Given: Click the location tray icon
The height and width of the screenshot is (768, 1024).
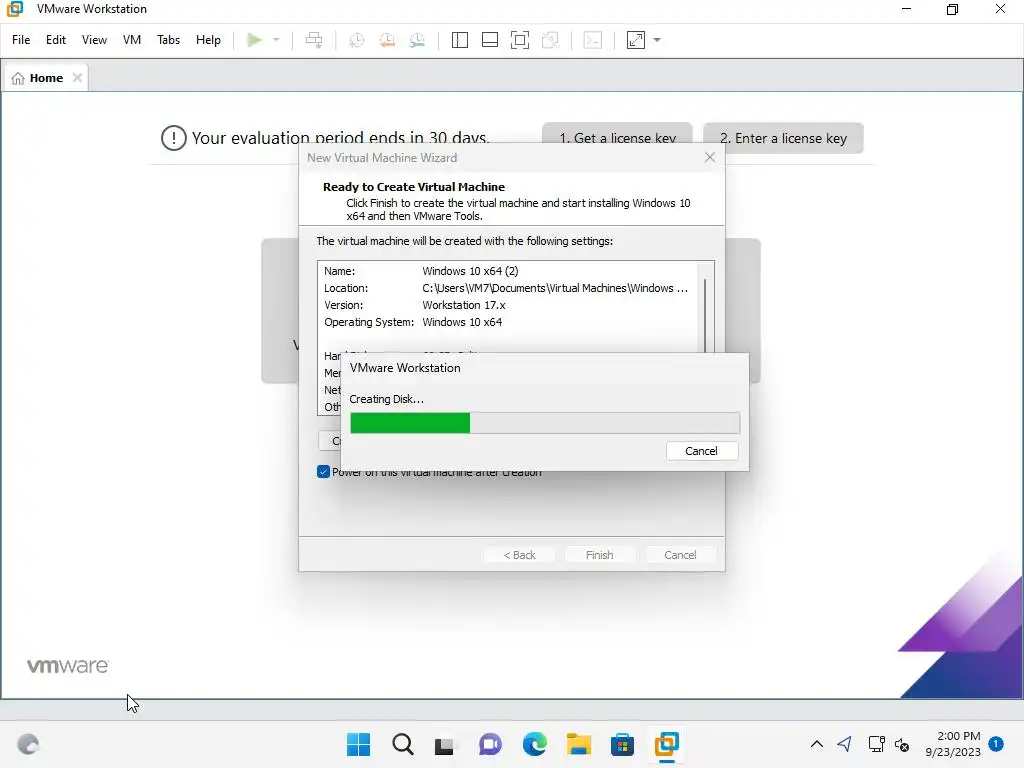Looking at the screenshot, I should 844,744.
